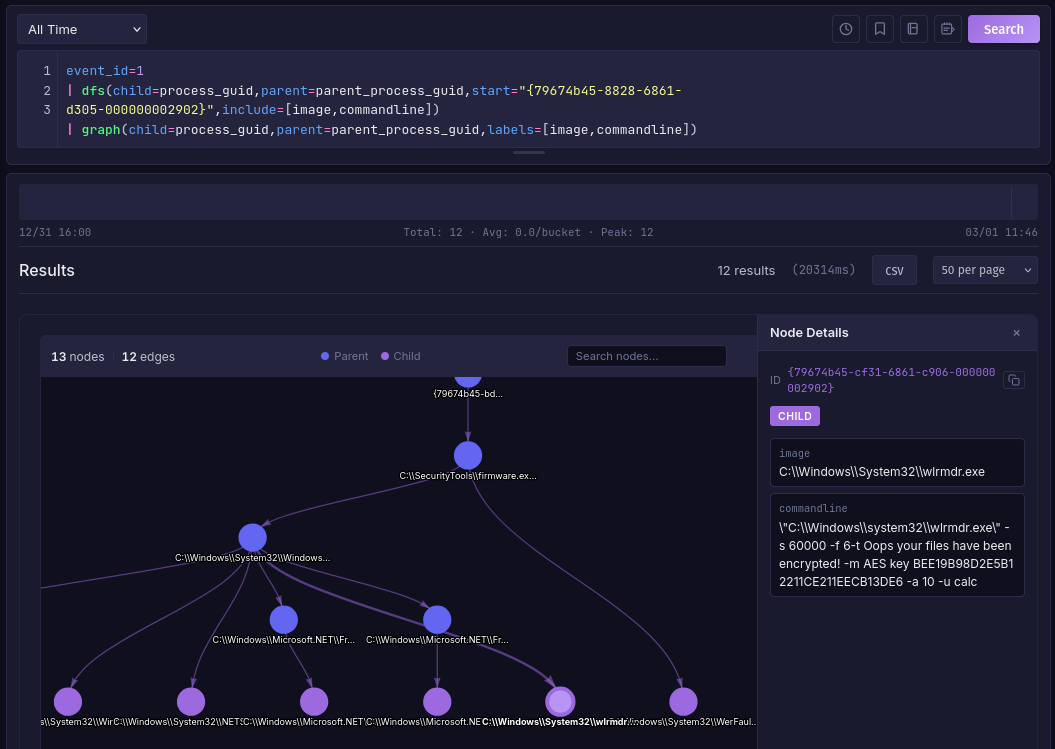The width and height of the screenshot is (1055, 749).
Task: Select the wlrmdr.exe node in the graph
Action: 560,701
